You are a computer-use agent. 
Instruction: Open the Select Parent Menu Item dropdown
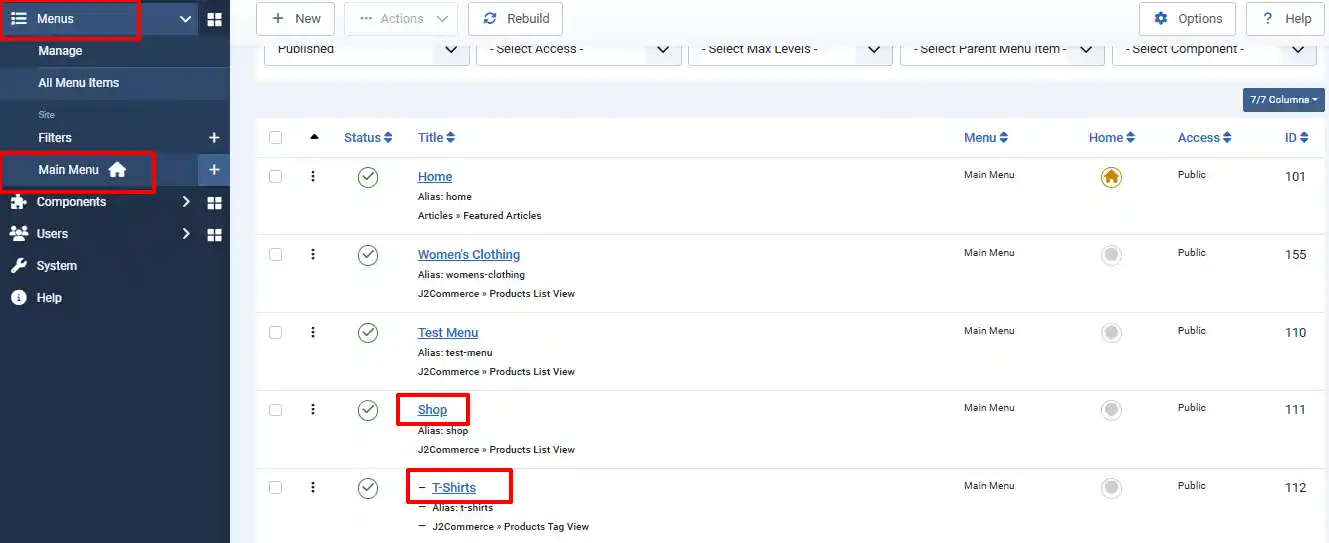(x=1003, y=49)
